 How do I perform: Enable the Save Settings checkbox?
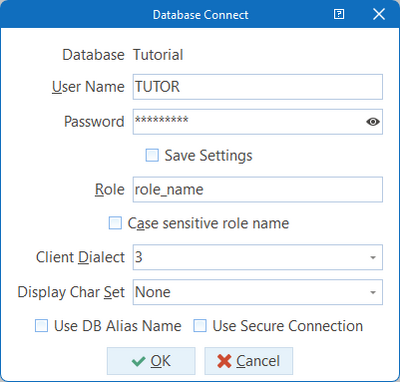tap(152, 156)
